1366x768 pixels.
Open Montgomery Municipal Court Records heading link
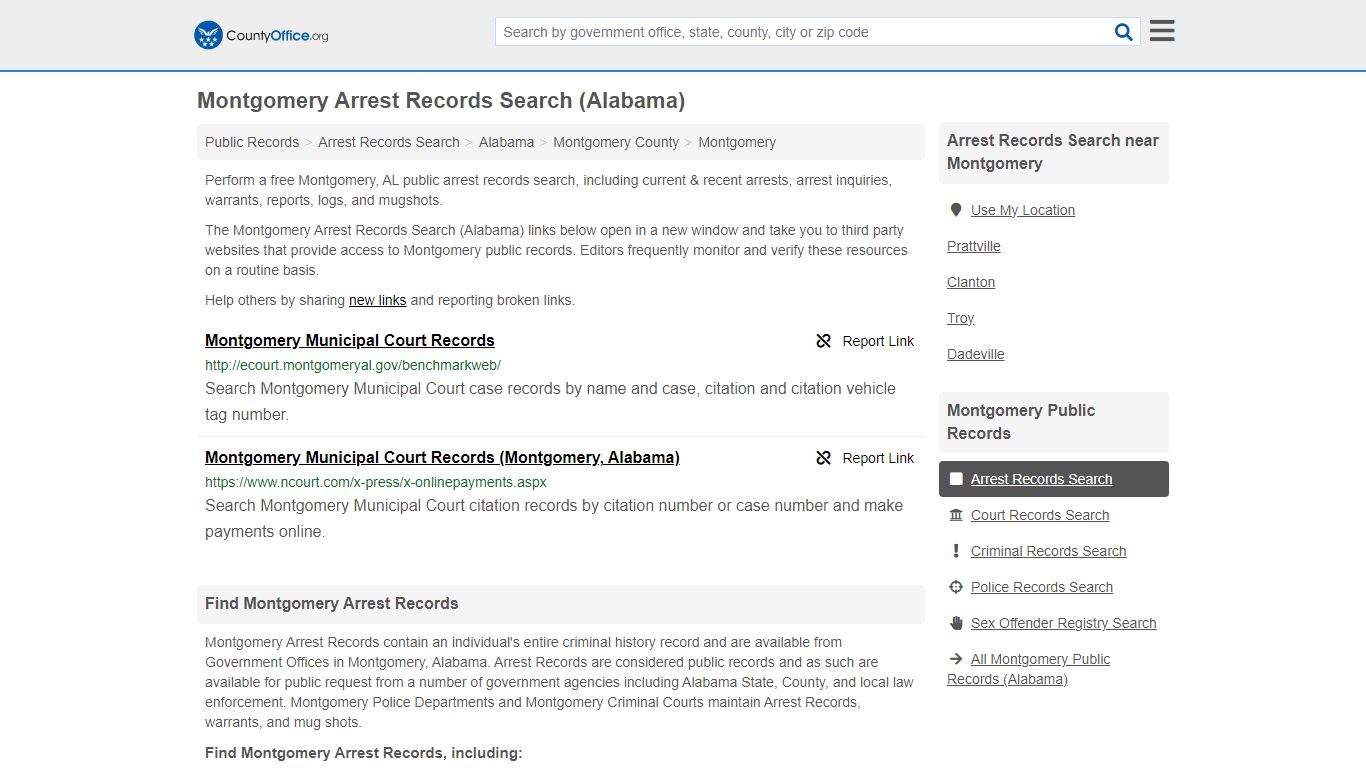click(350, 340)
